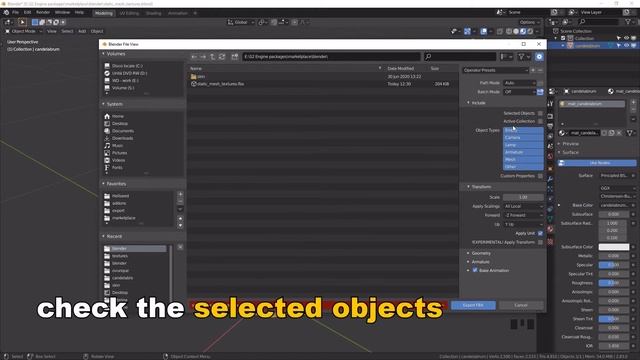Open the File menu
The width and height of the screenshot is (640, 360).
(15, 13)
